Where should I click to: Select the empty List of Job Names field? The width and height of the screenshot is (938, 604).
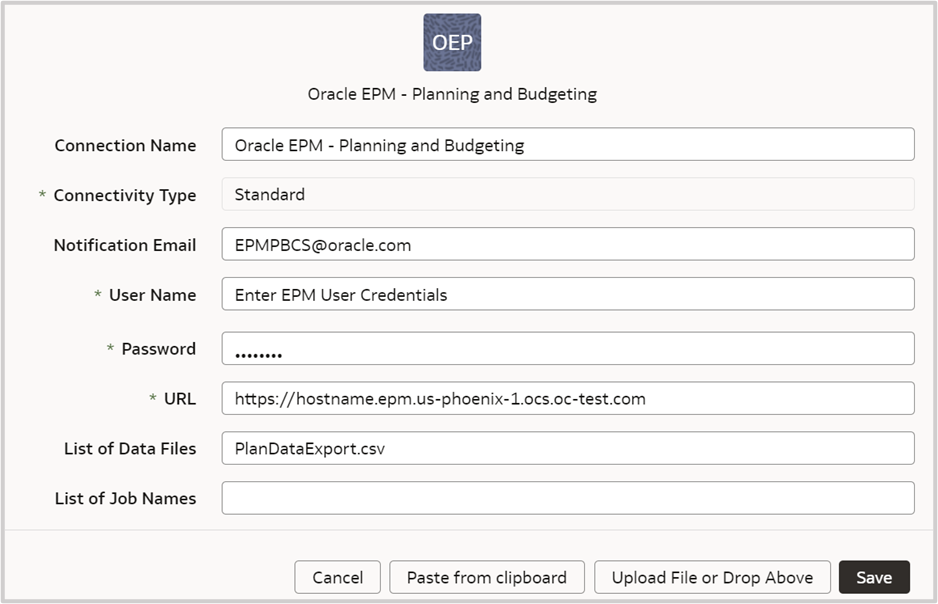(x=567, y=498)
